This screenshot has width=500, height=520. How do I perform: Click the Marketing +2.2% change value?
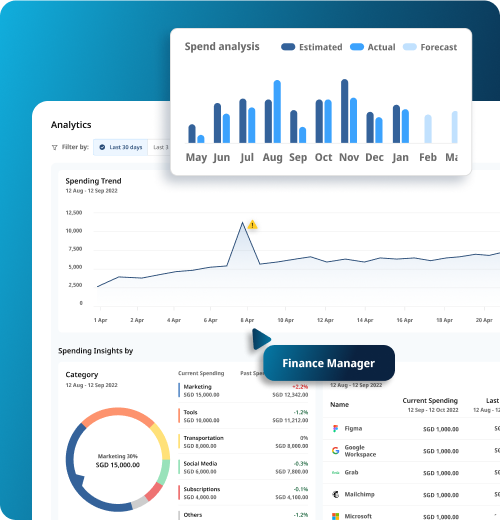pyautogui.click(x=300, y=387)
